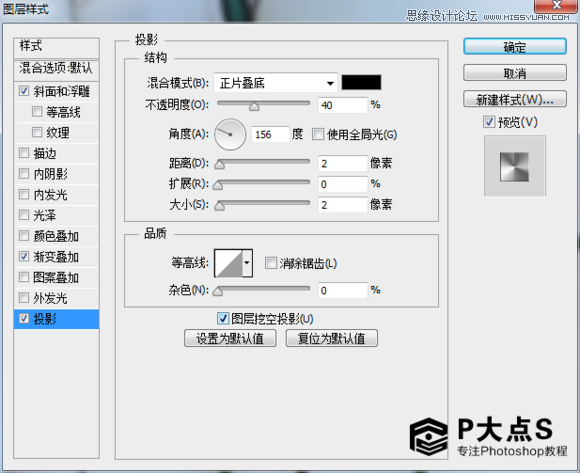
Task: Disable the 渐变叠加 checkbox
Action: point(24,256)
